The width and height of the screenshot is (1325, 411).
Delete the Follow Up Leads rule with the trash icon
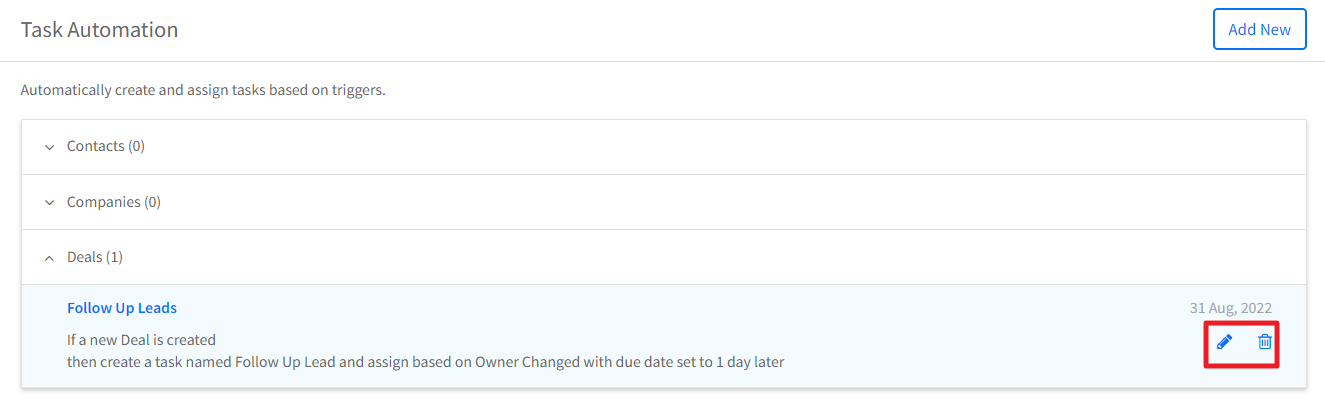(1265, 342)
